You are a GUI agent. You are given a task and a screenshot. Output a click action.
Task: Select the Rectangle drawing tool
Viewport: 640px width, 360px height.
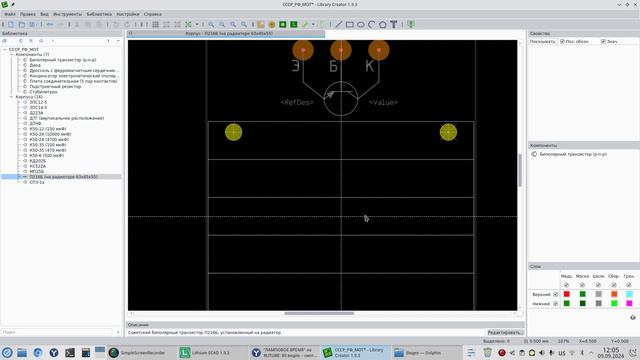point(349,24)
